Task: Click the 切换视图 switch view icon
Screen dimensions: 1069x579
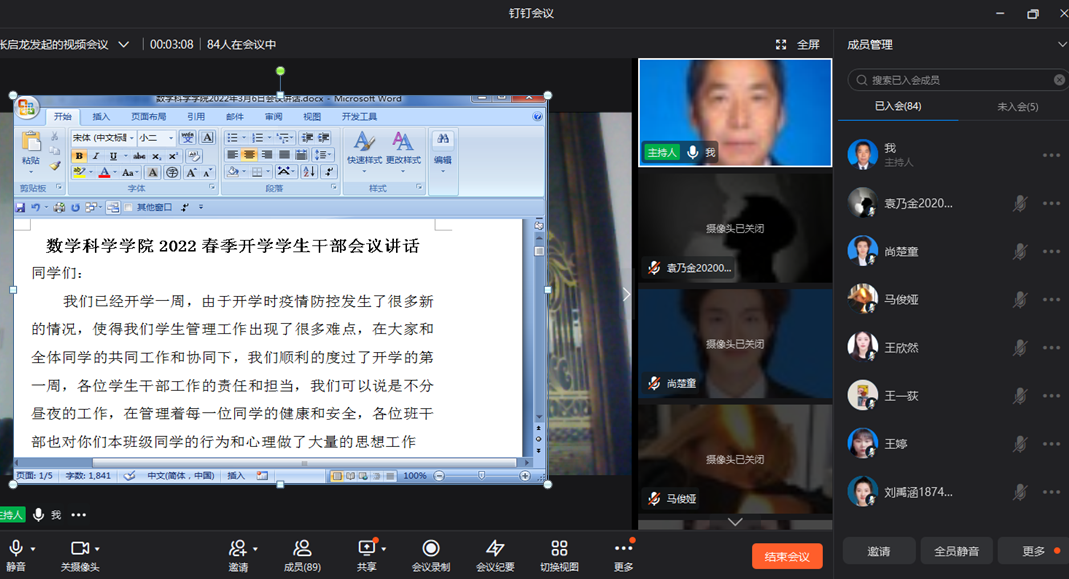Action: 559,548
